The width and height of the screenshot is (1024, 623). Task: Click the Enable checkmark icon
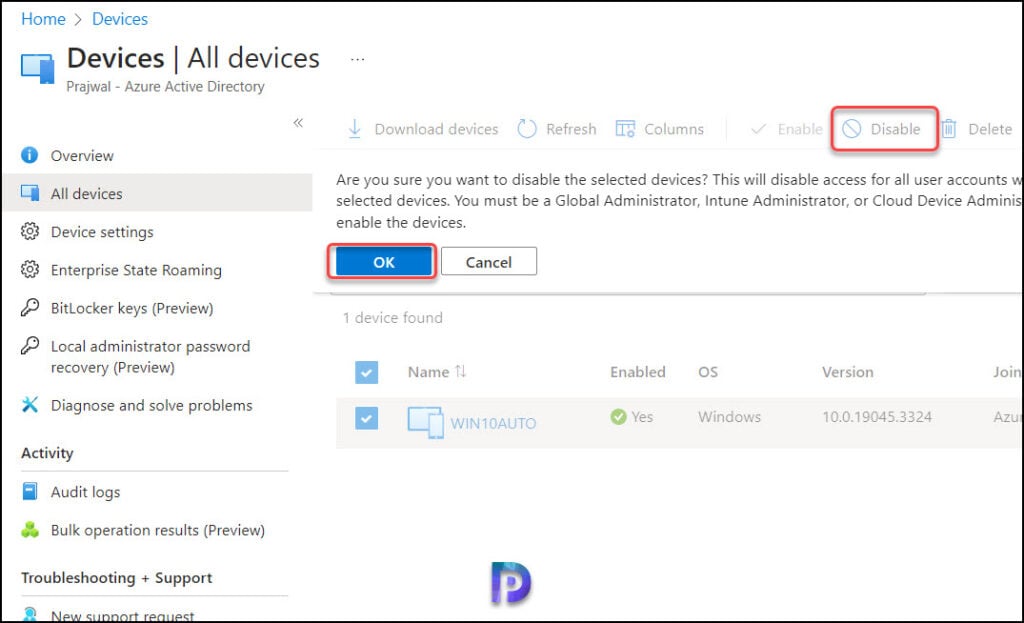pyautogui.click(x=758, y=129)
